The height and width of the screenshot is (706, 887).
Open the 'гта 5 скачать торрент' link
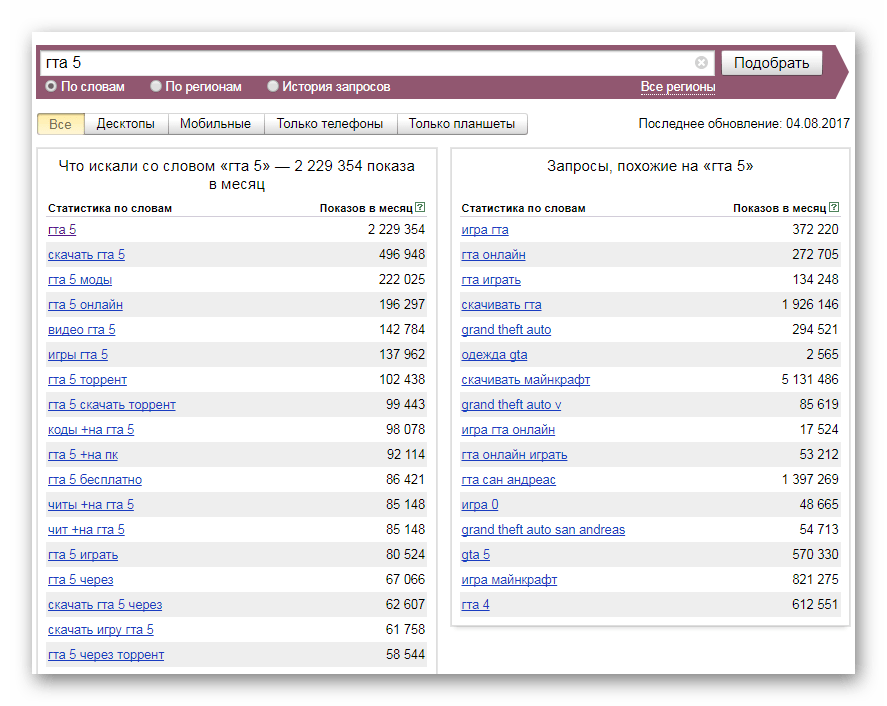(112, 404)
